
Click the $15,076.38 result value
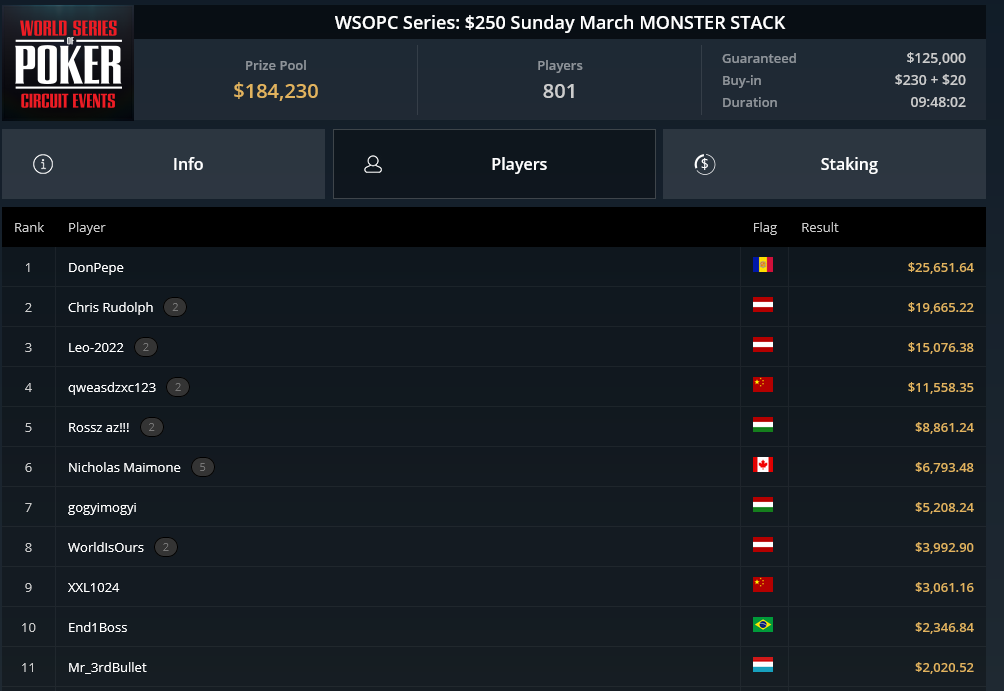click(940, 348)
